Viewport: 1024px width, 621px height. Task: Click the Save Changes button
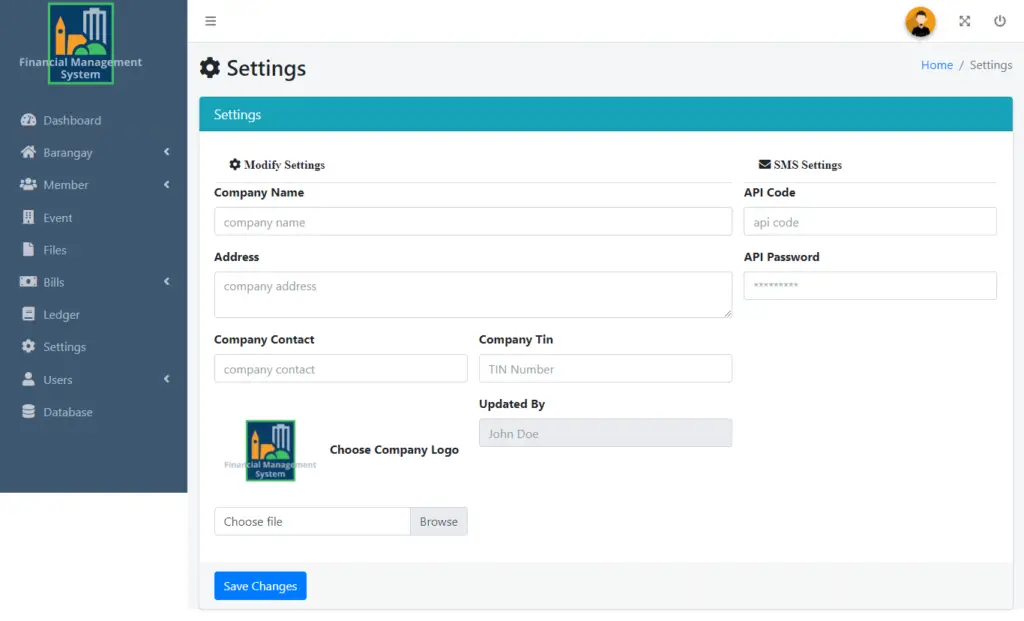(x=260, y=585)
